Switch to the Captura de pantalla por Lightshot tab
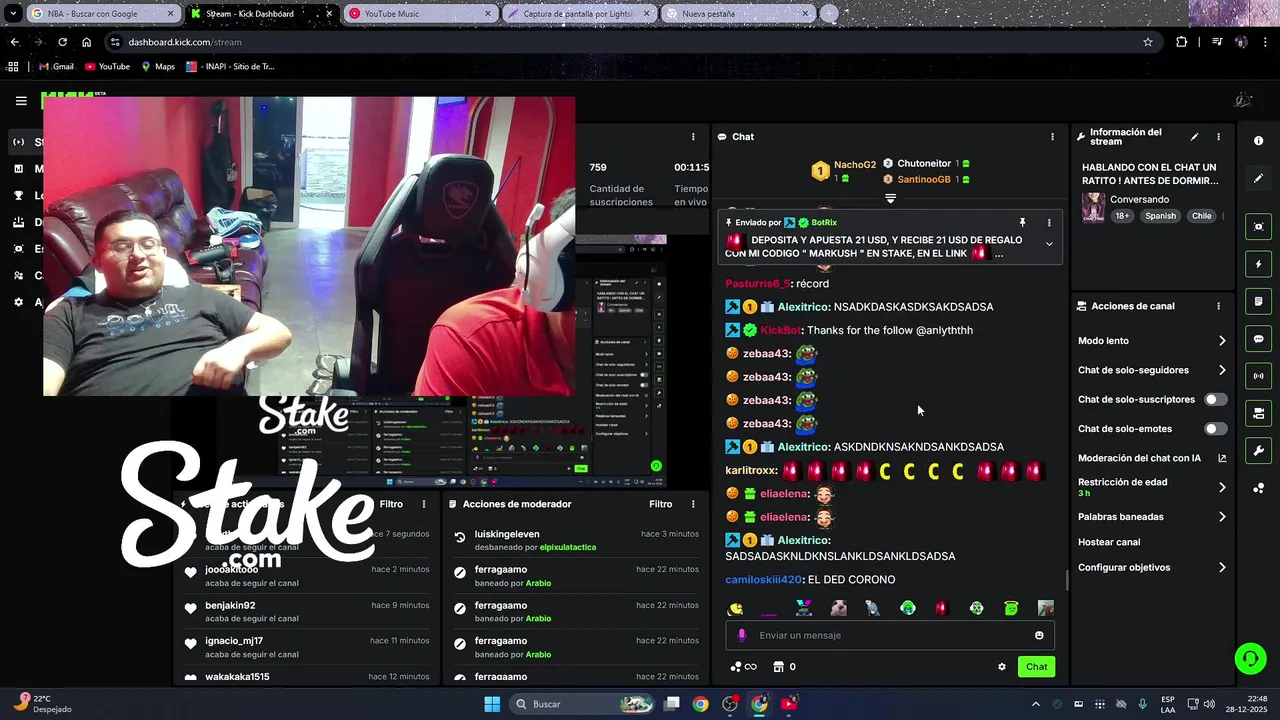This screenshot has height=720, width=1280. (x=579, y=14)
